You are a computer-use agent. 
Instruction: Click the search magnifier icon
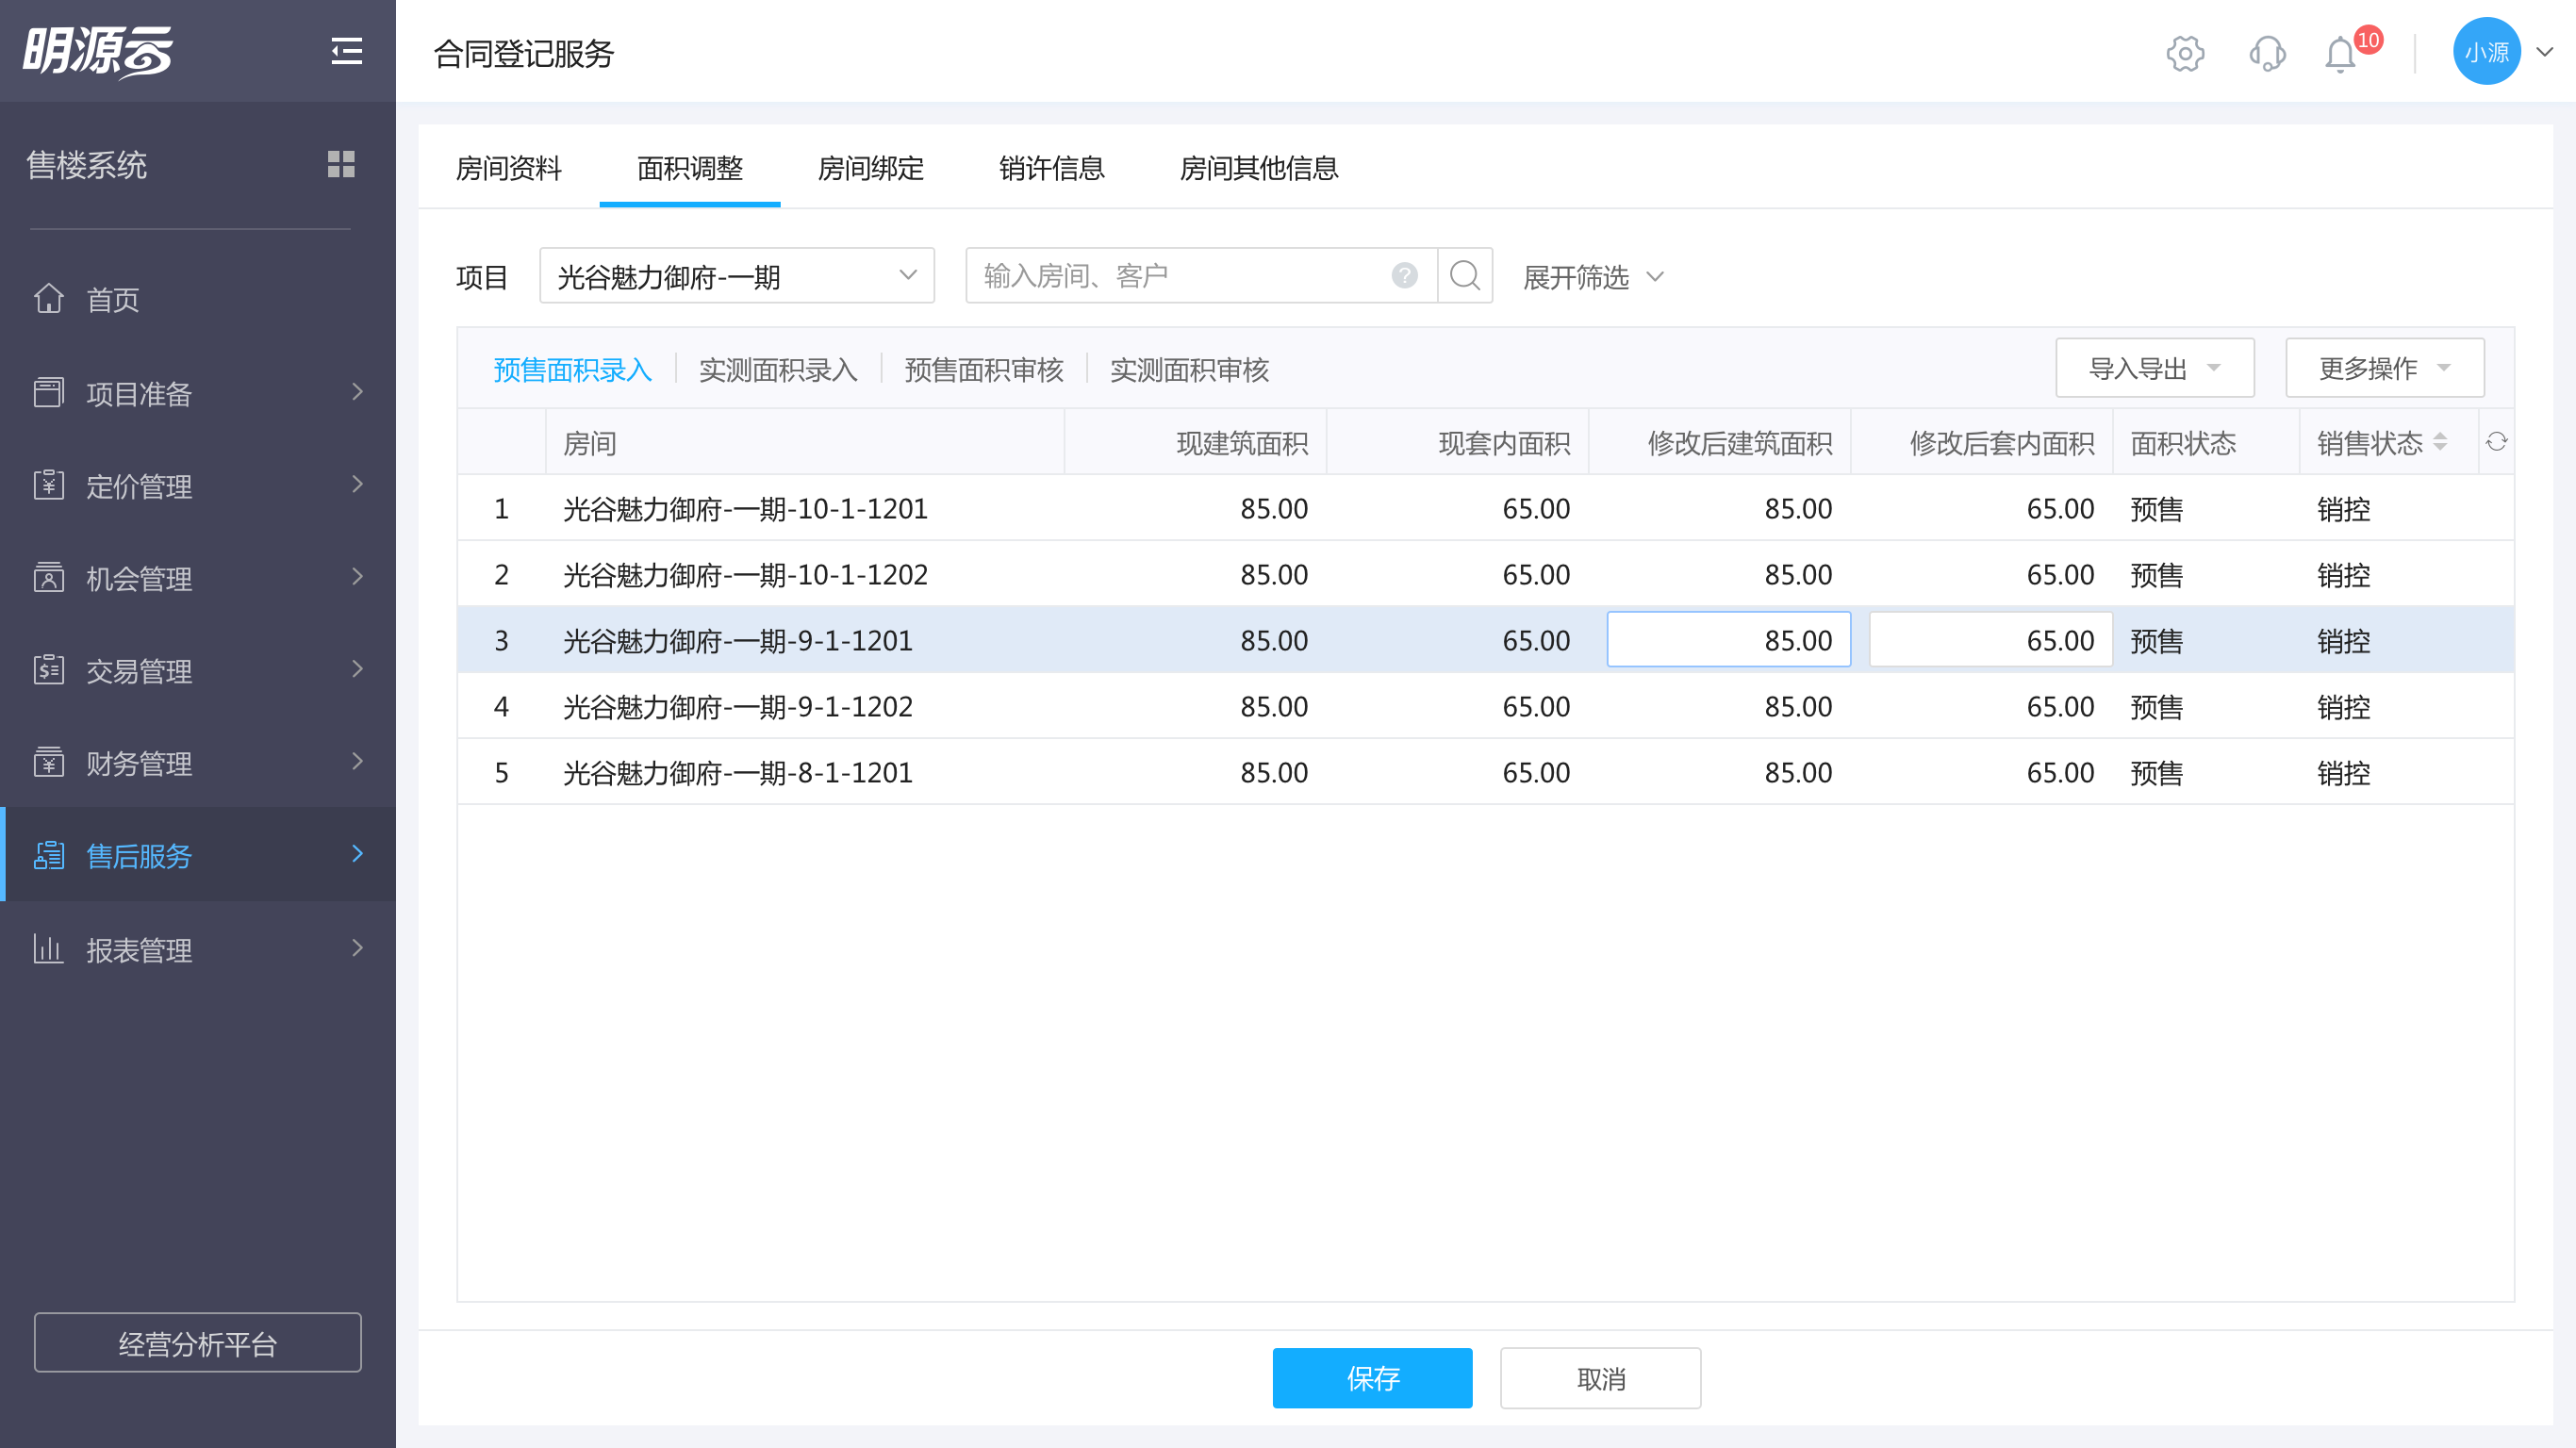click(x=1465, y=275)
